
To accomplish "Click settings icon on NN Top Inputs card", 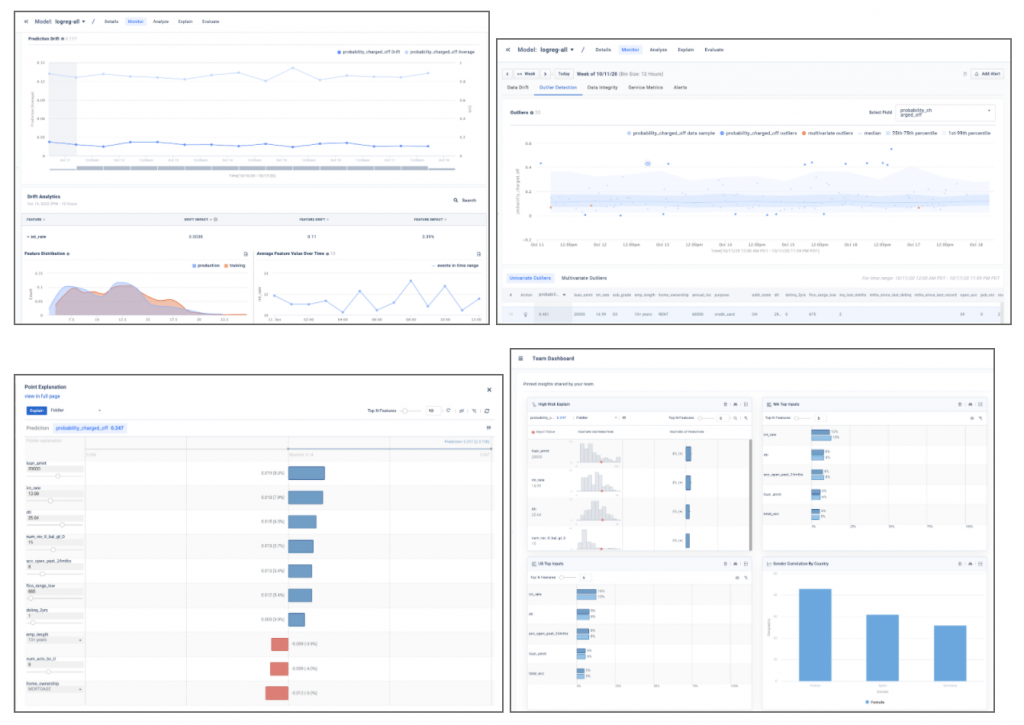I will (x=972, y=418).
